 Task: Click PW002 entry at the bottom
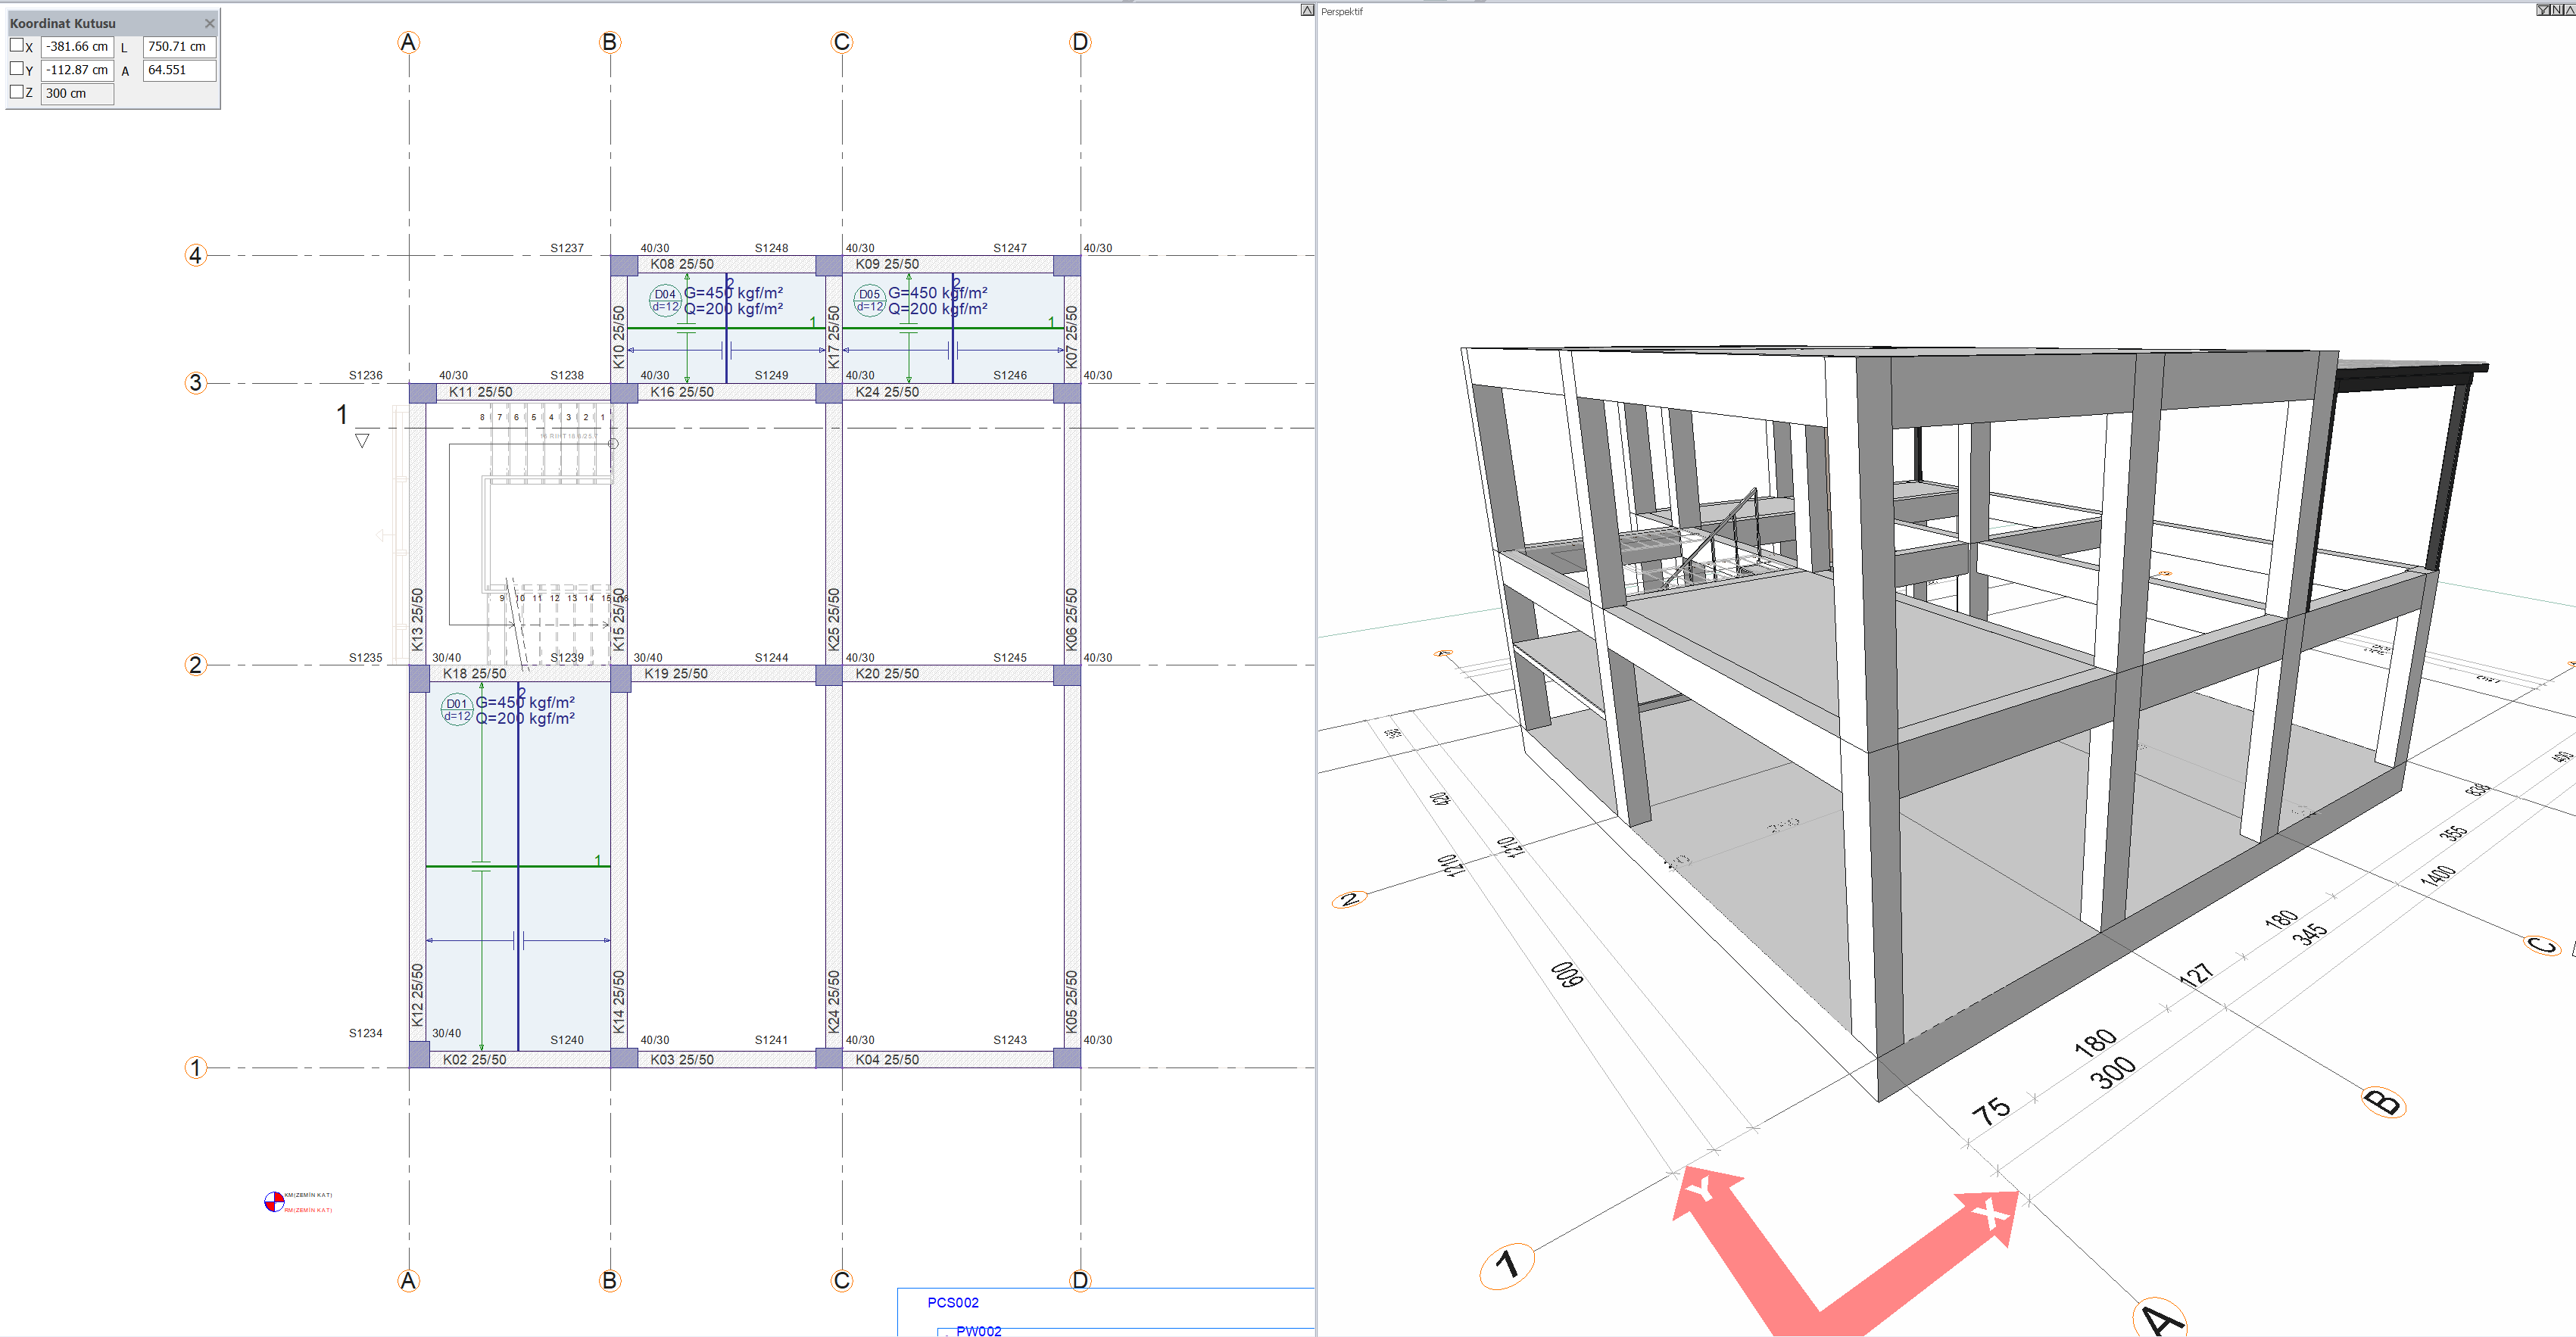(x=978, y=1330)
